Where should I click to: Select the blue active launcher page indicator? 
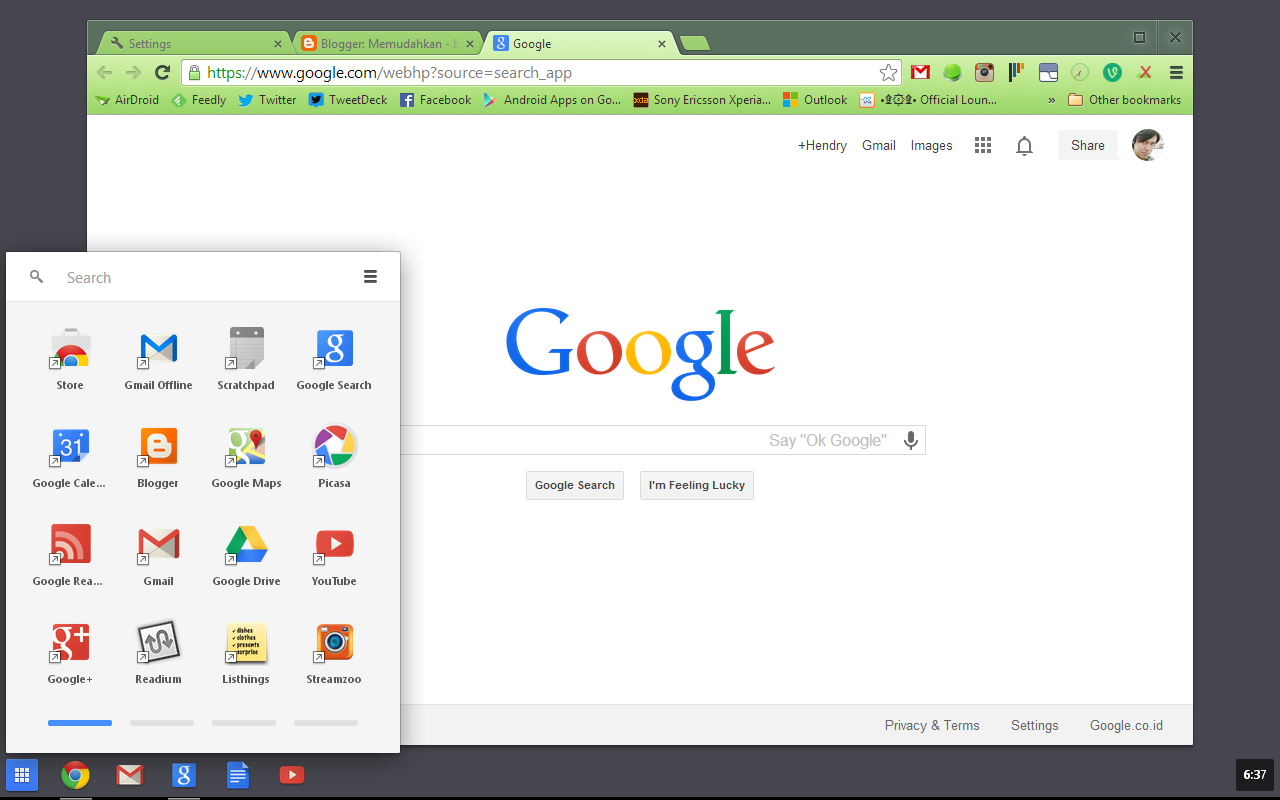[x=80, y=722]
